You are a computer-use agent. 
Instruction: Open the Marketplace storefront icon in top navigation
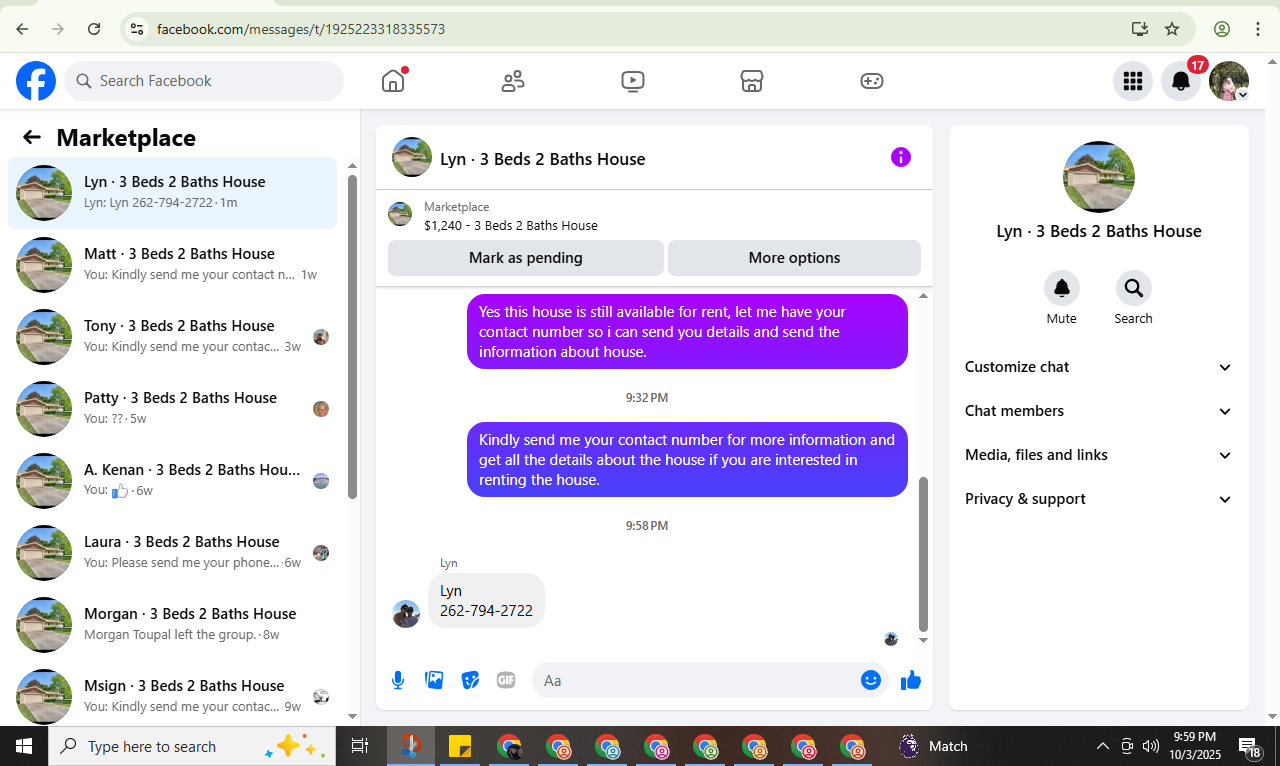(x=752, y=81)
